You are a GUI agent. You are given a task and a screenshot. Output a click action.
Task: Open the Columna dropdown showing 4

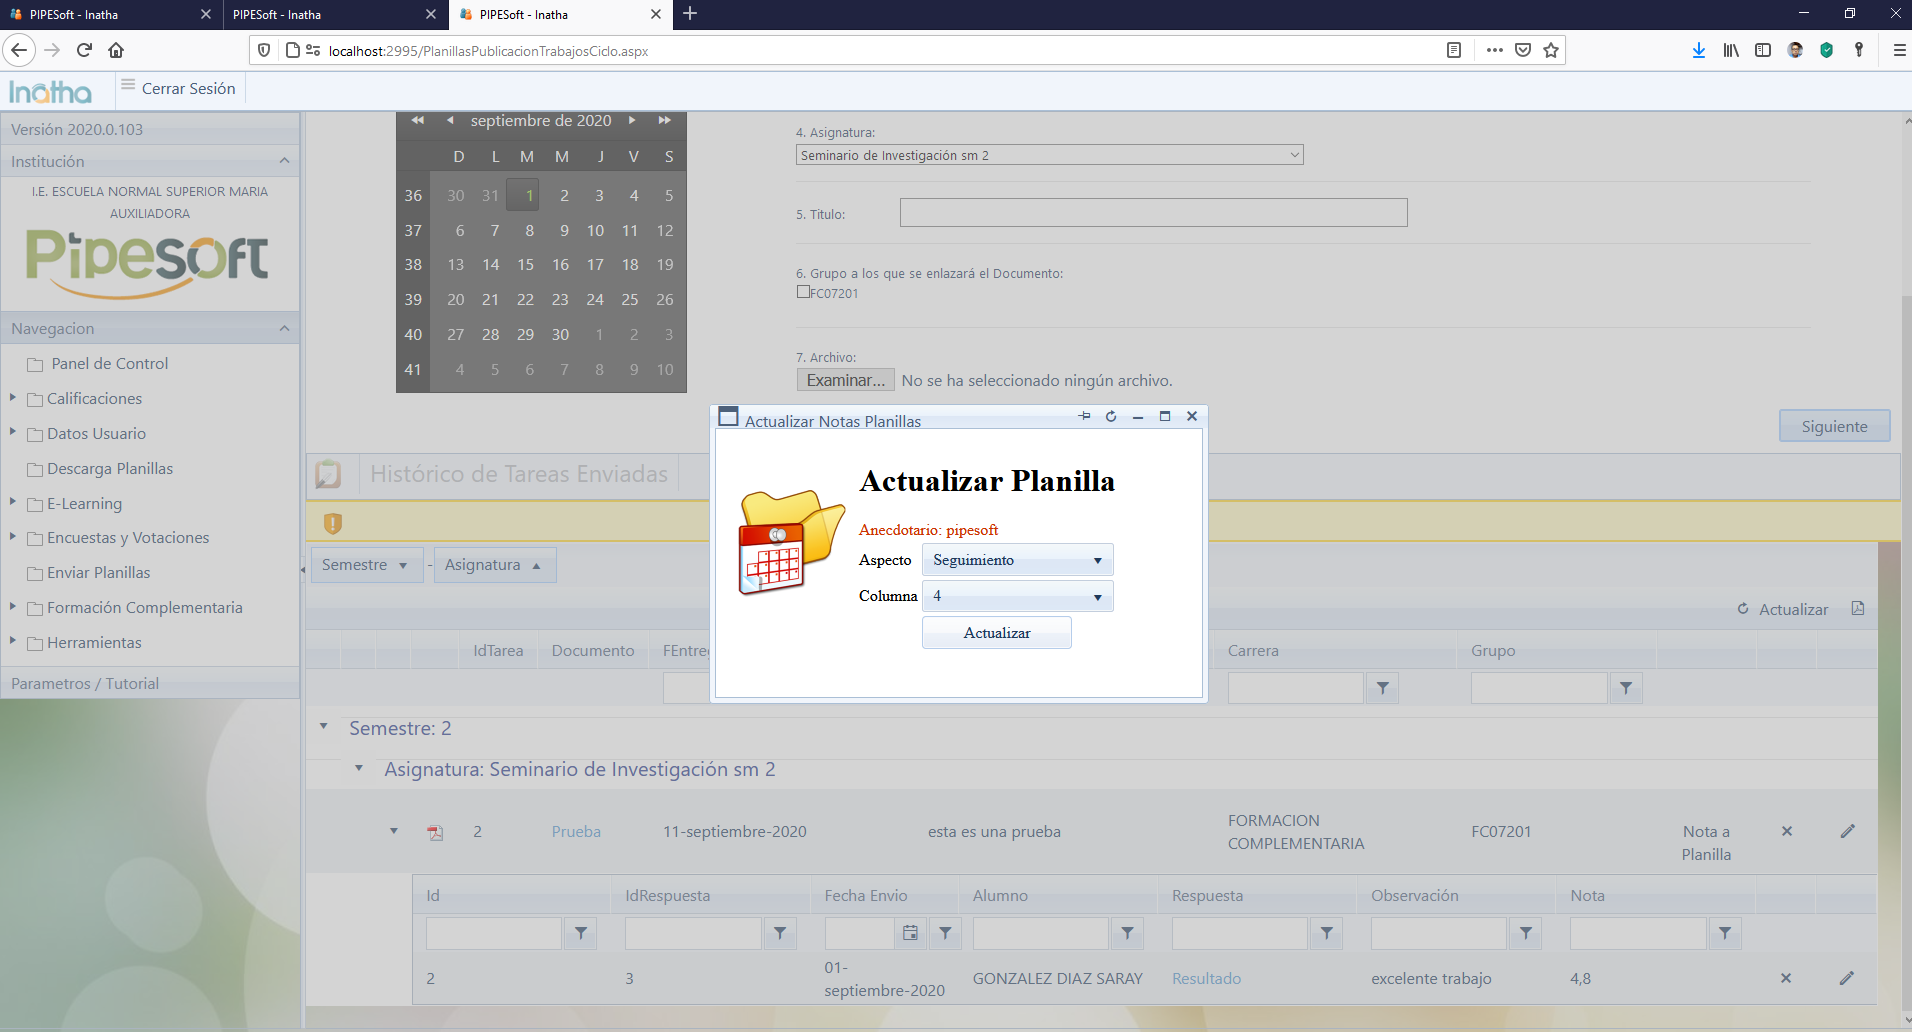1017,596
